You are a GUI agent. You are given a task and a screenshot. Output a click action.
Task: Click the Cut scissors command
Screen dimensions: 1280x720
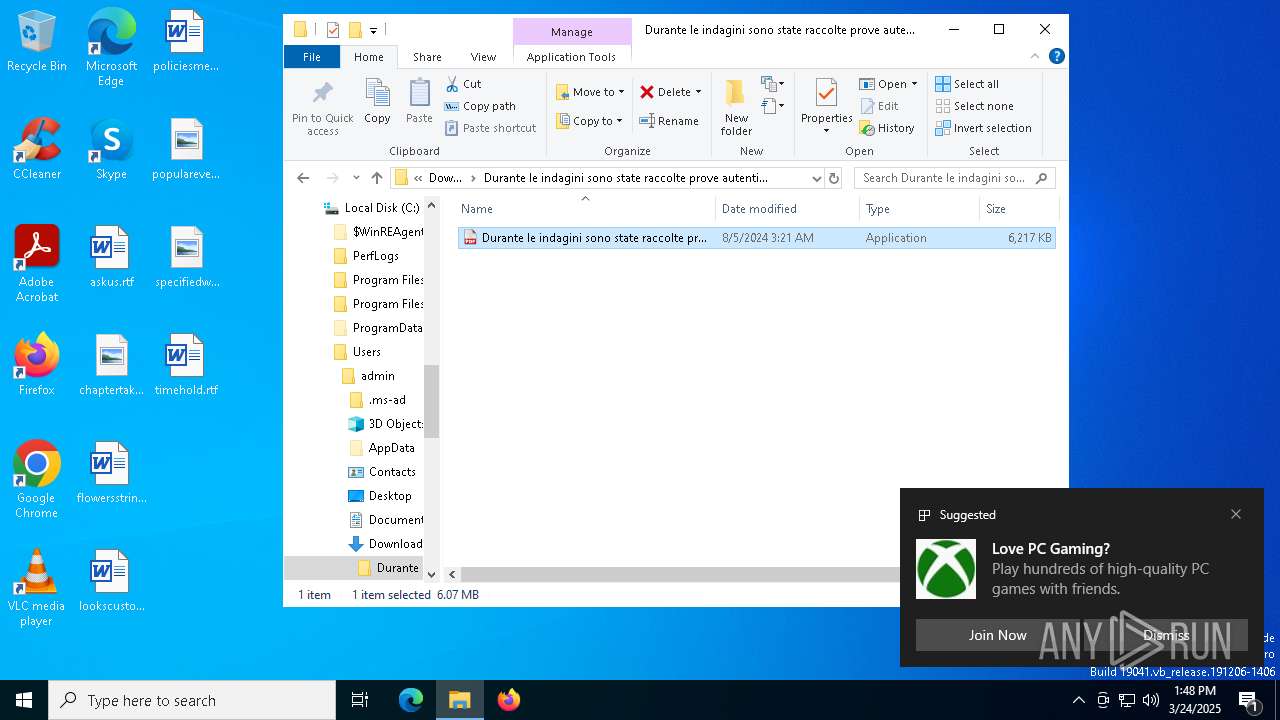coord(463,84)
